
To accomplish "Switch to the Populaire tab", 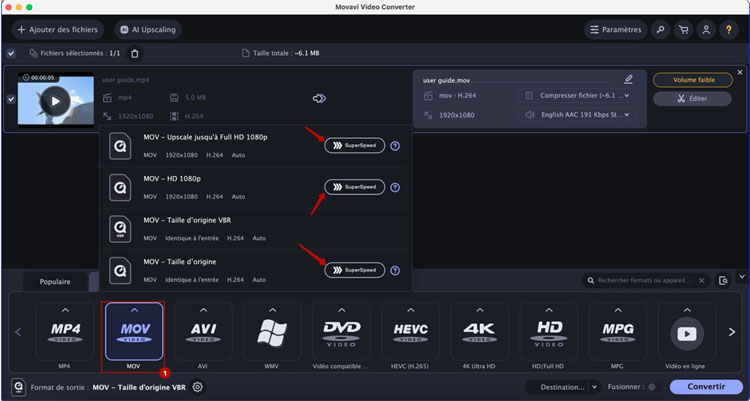I will point(55,282).
